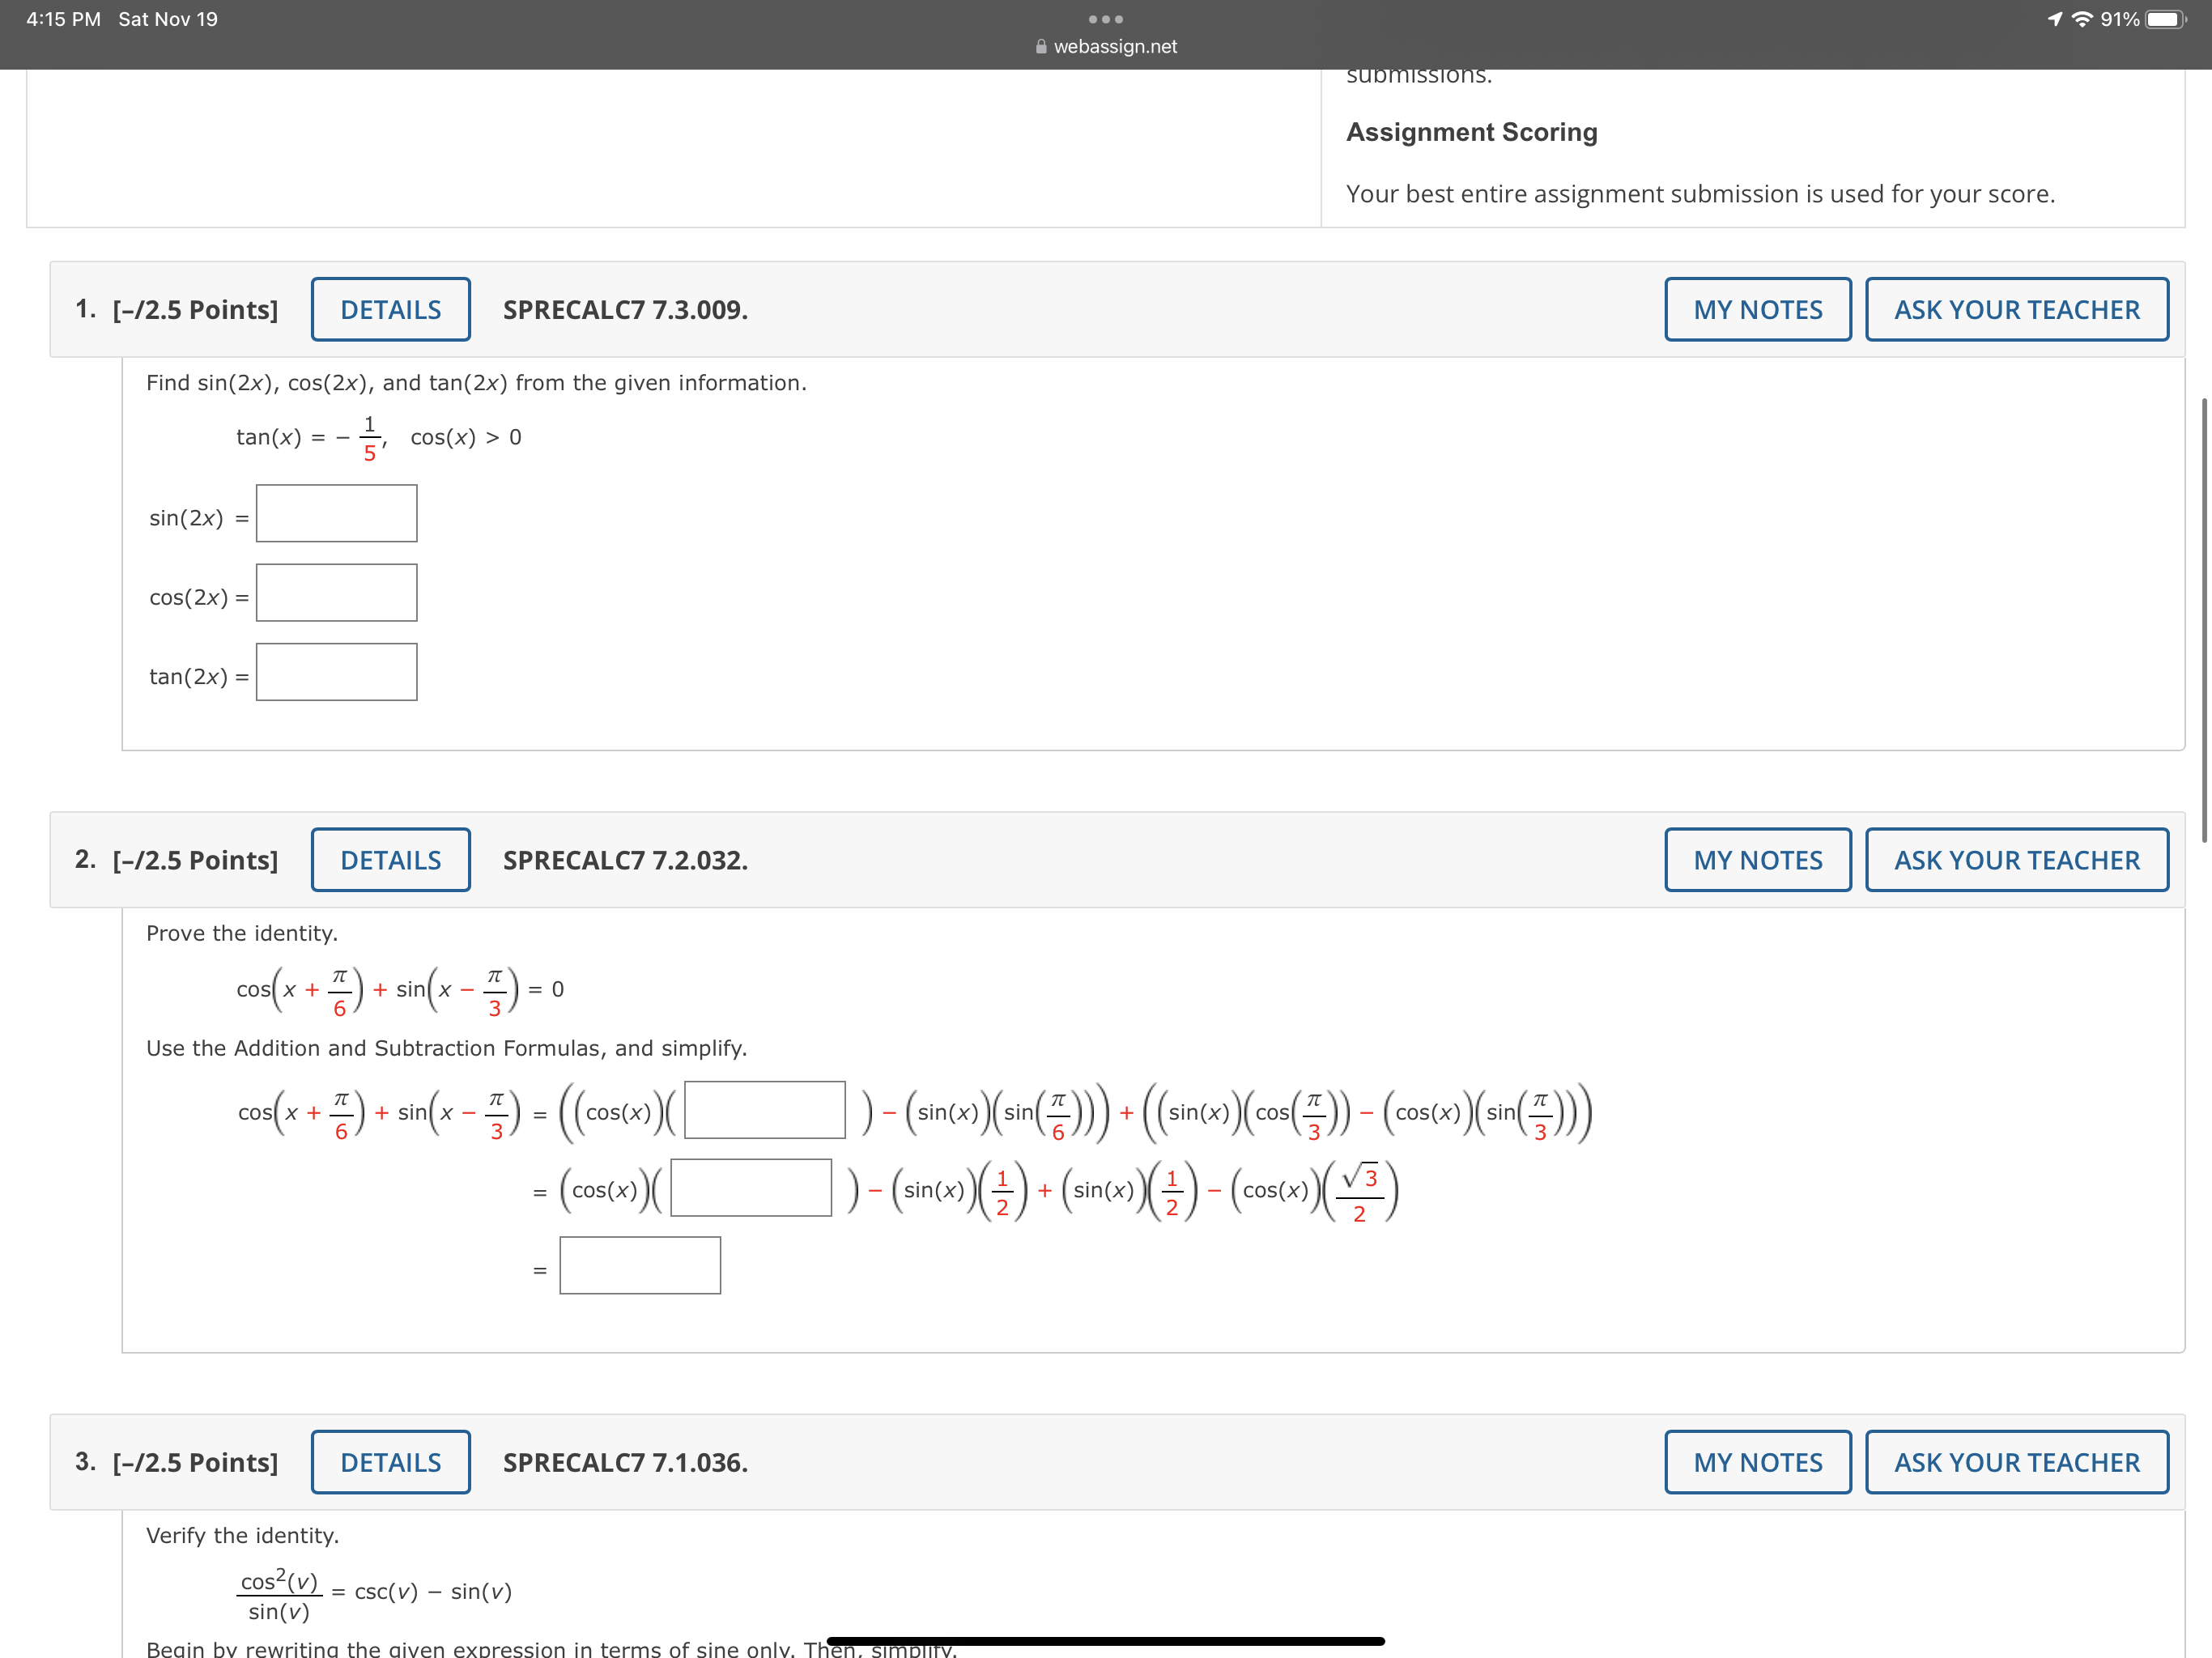Open MY NOTES for question 1
2212x1658 pixels.
(x=1757, y=309)
